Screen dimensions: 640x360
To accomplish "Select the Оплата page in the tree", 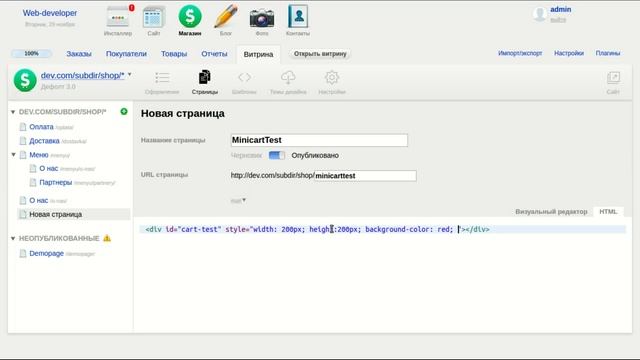I will point(41,127).
